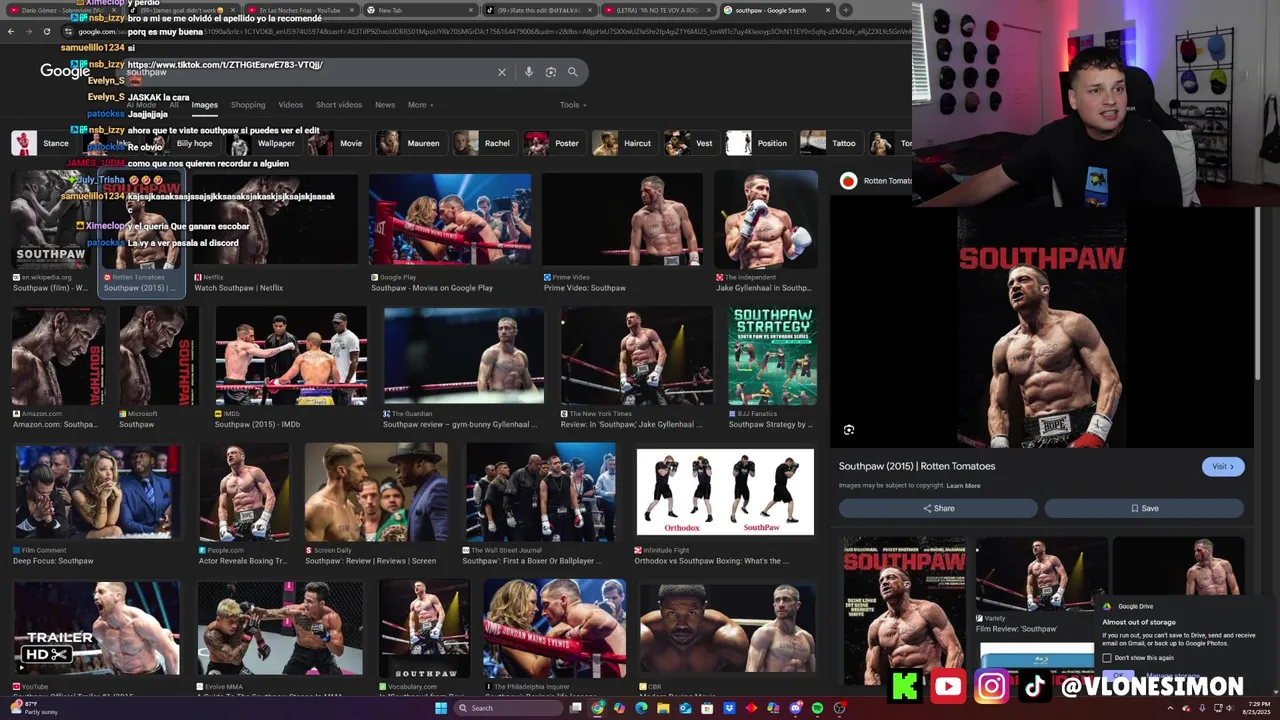The image size is (1280, 720).
Task: Open BJJ Fanatics Southpaw Strategy result
Action: point(772,368)
